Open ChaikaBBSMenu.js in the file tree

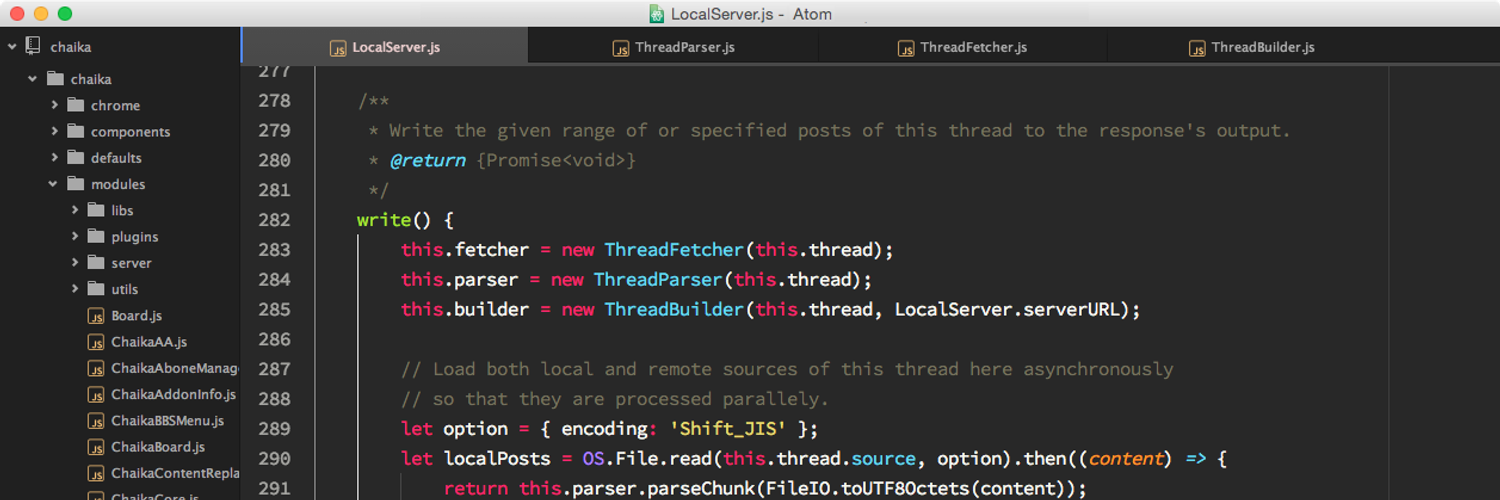[167, 421]
